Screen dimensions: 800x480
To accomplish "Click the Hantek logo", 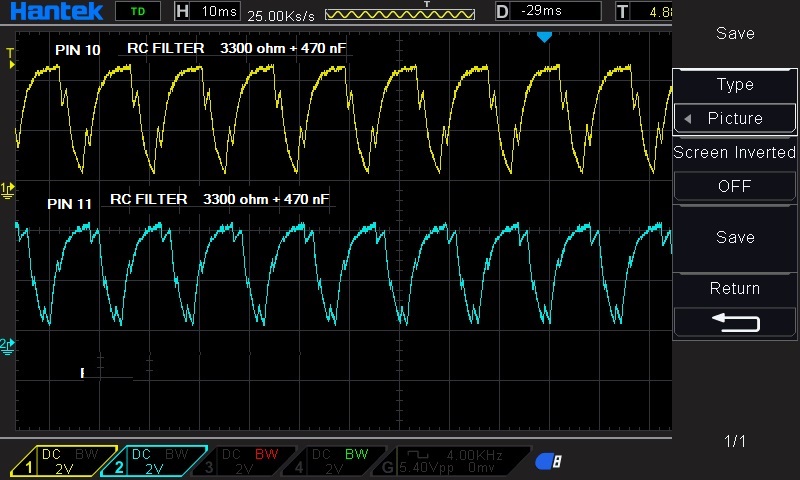I will [x=56, y=11].
